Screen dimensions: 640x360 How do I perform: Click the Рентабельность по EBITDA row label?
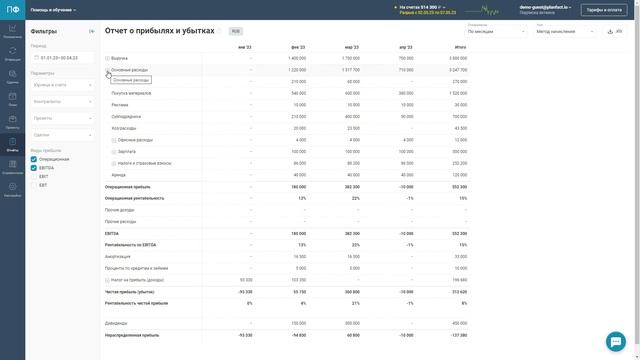[130, 245]
